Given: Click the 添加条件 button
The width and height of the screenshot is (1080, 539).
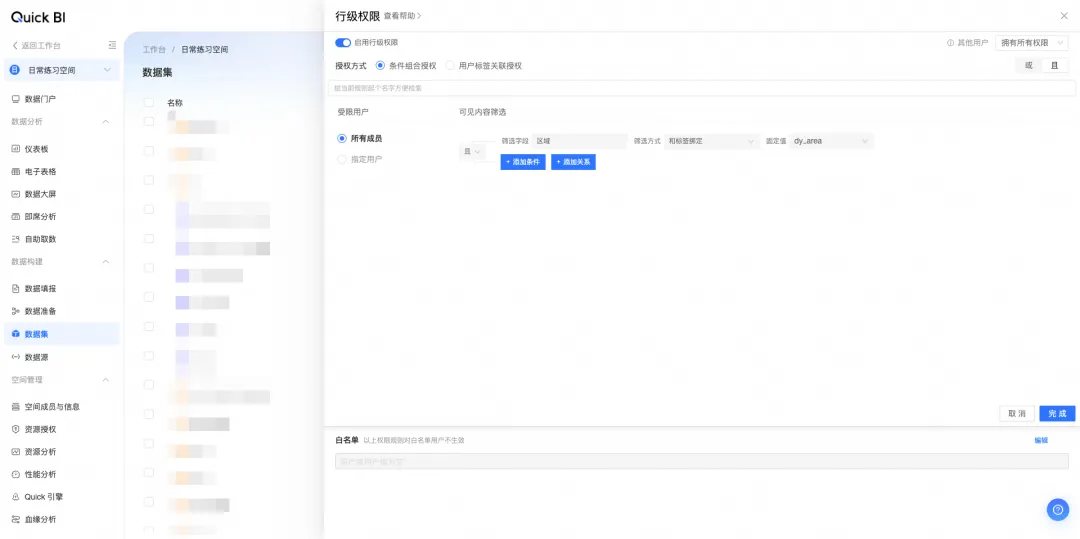Looking at the screenshot, I should point(523,162).
